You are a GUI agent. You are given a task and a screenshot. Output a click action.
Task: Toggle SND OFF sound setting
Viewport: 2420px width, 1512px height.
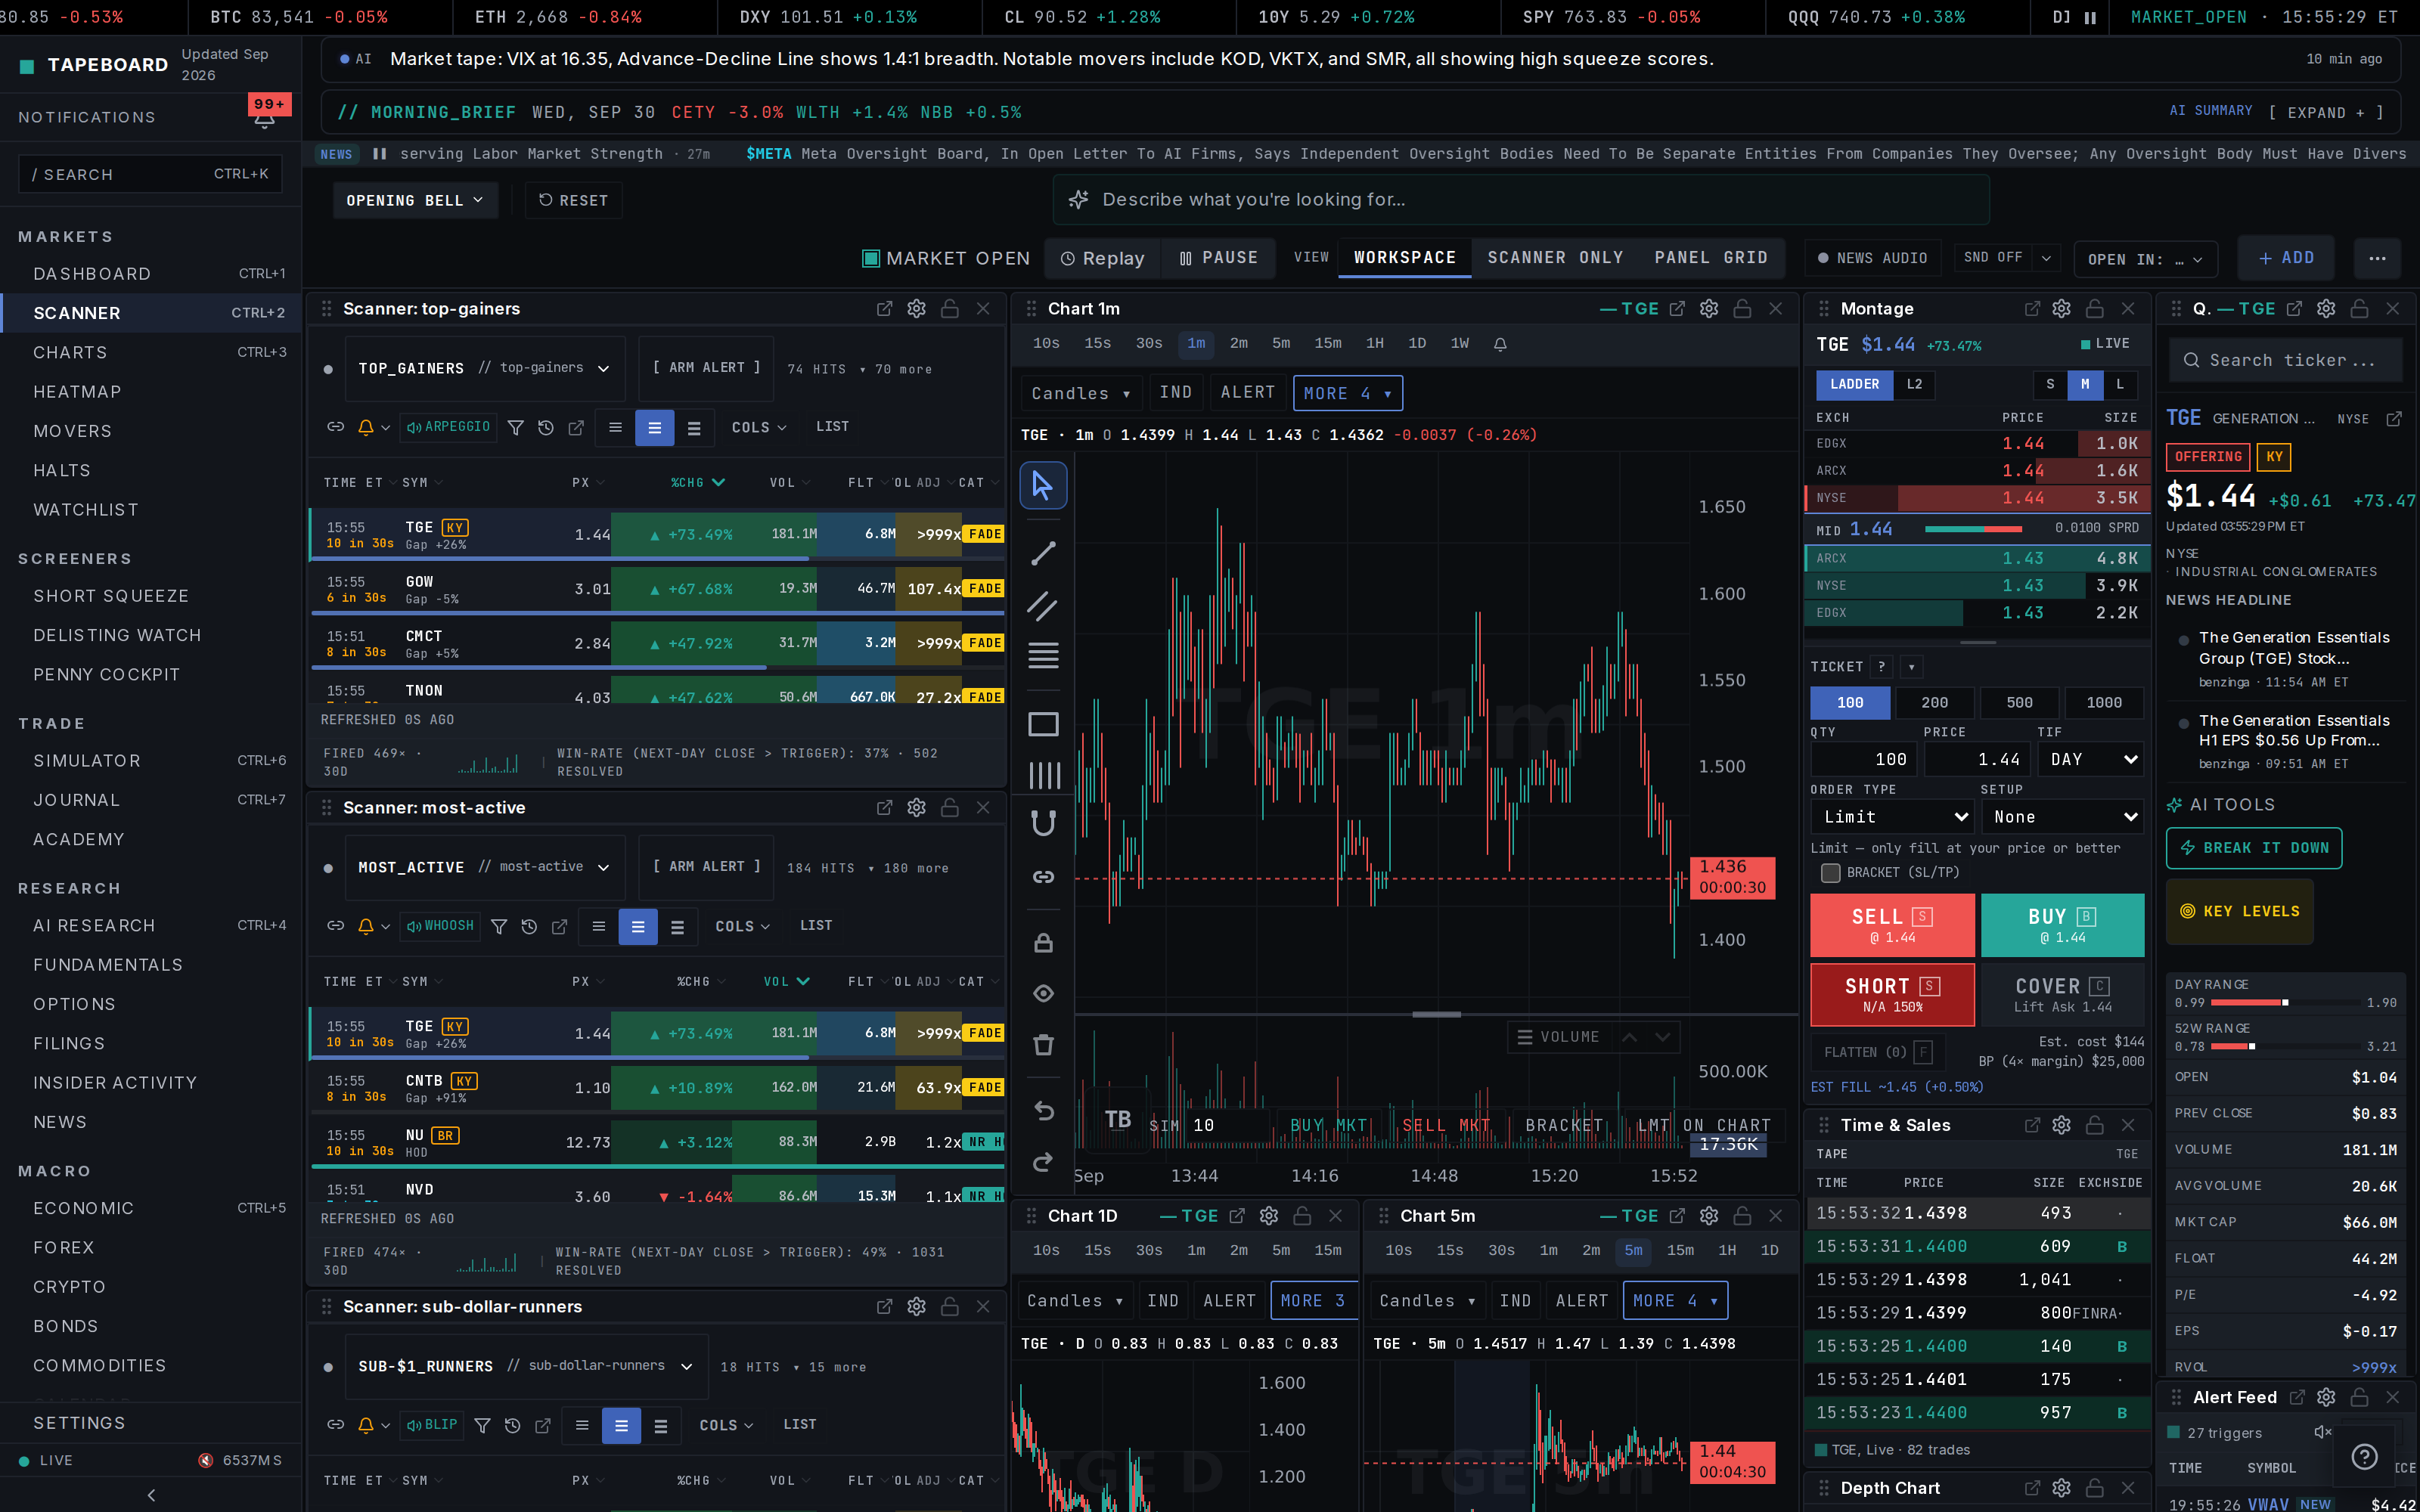point(1994,258)
